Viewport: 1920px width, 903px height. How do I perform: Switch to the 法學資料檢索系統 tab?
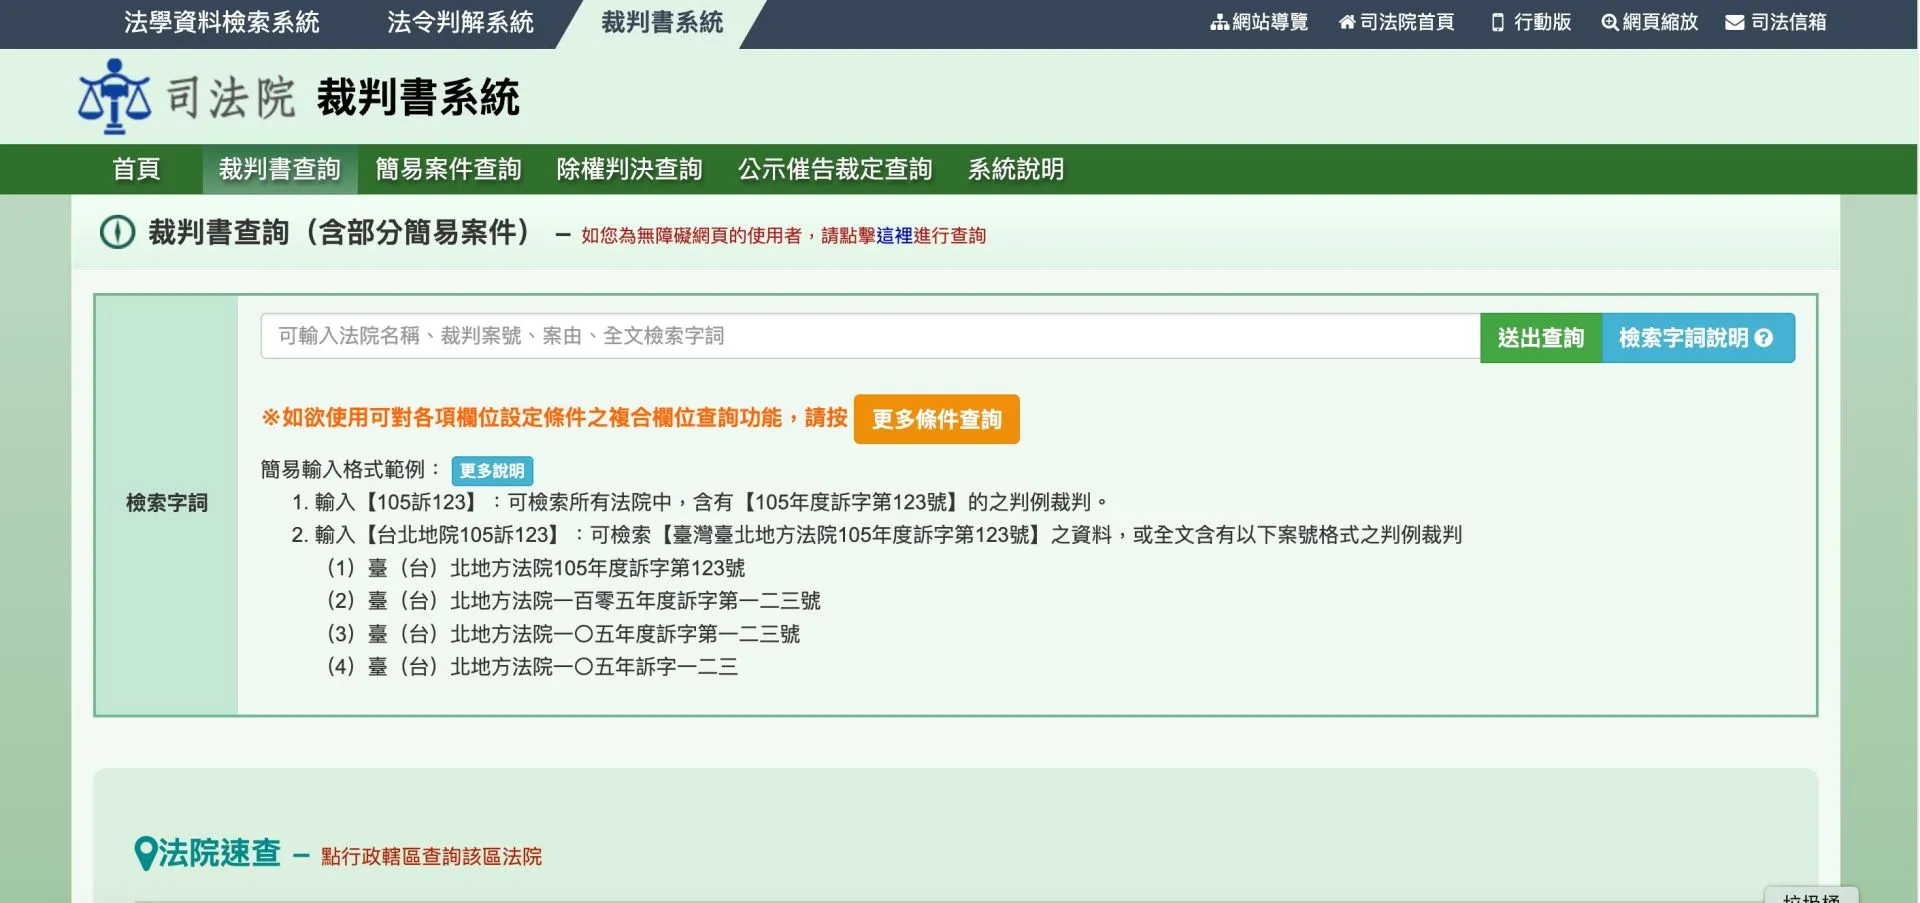click(x=221, y=22)
